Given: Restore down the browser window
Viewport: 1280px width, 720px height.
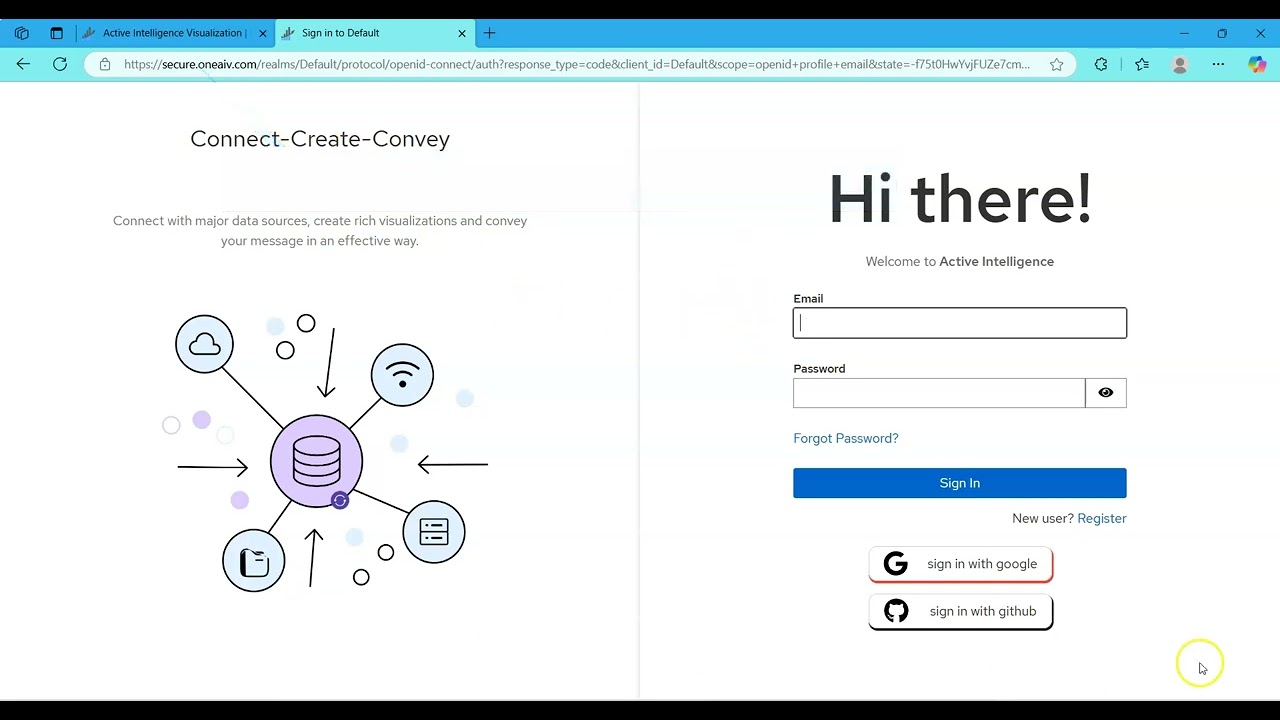Looking at the screenshot, I should pyautogui.click(x=1222, y=33).
